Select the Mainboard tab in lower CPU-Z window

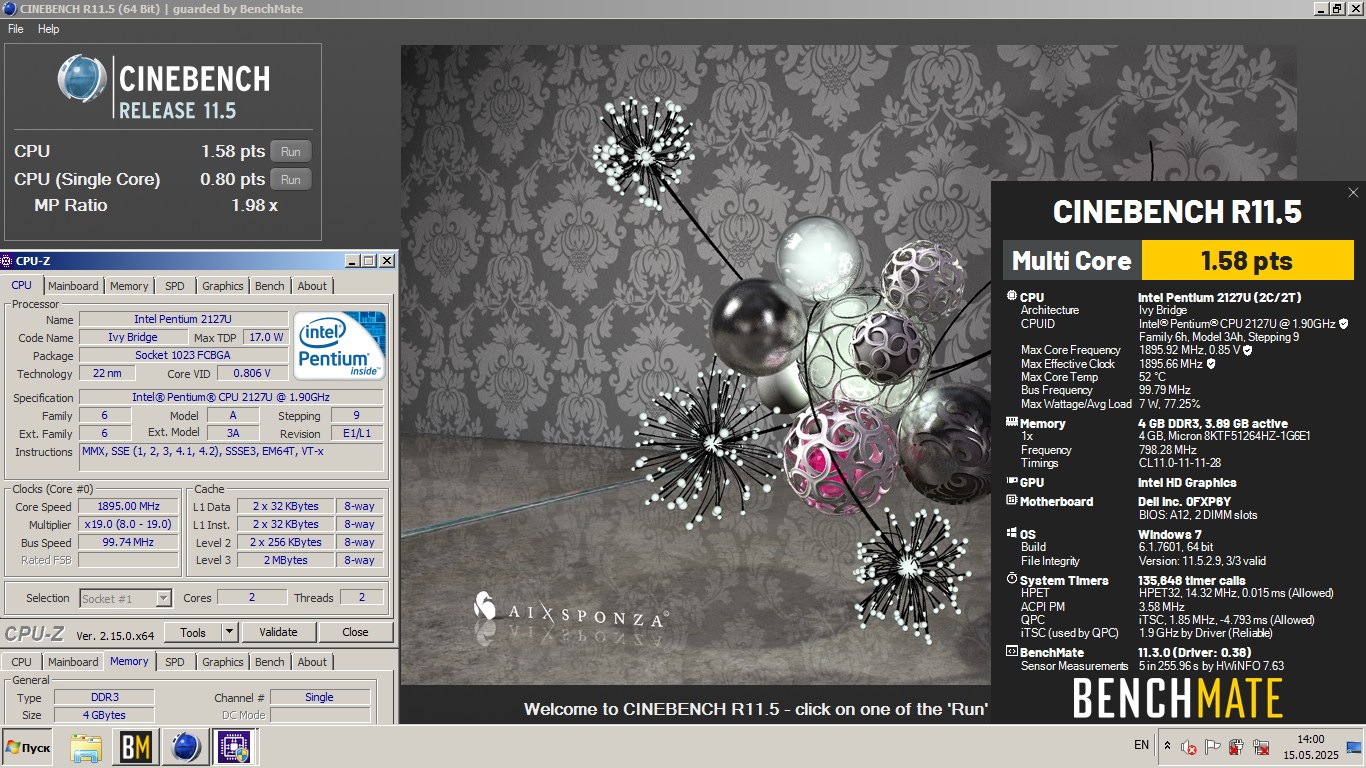(74, 662)
